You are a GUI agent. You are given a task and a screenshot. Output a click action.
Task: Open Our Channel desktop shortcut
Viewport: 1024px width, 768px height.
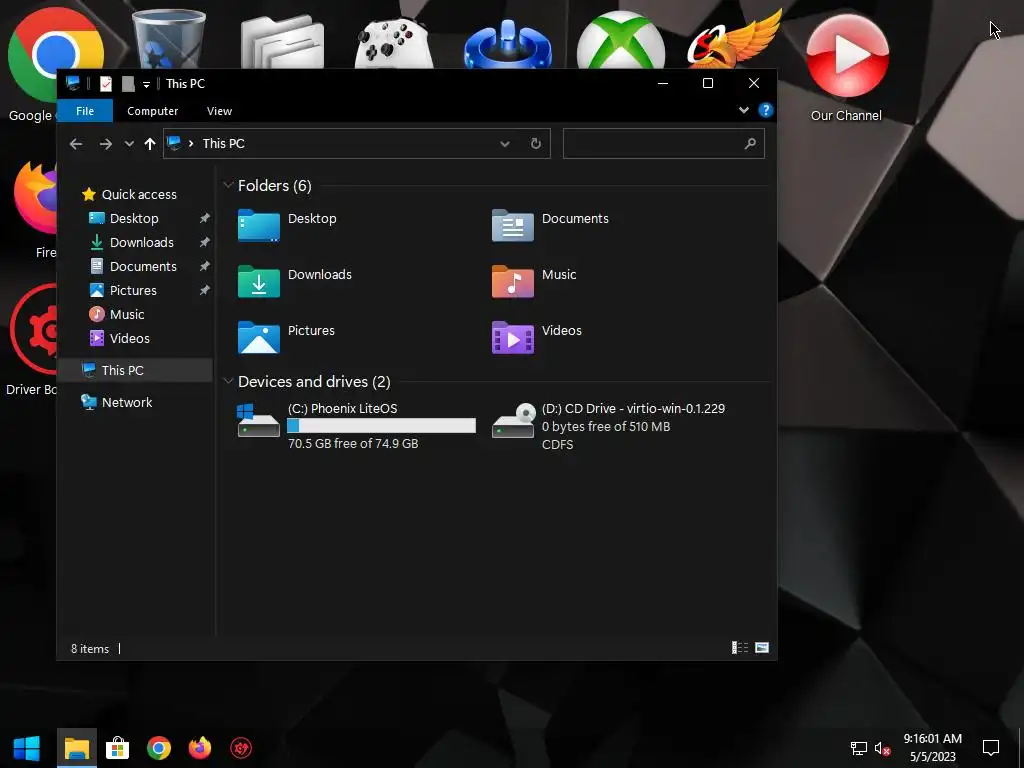846,69
